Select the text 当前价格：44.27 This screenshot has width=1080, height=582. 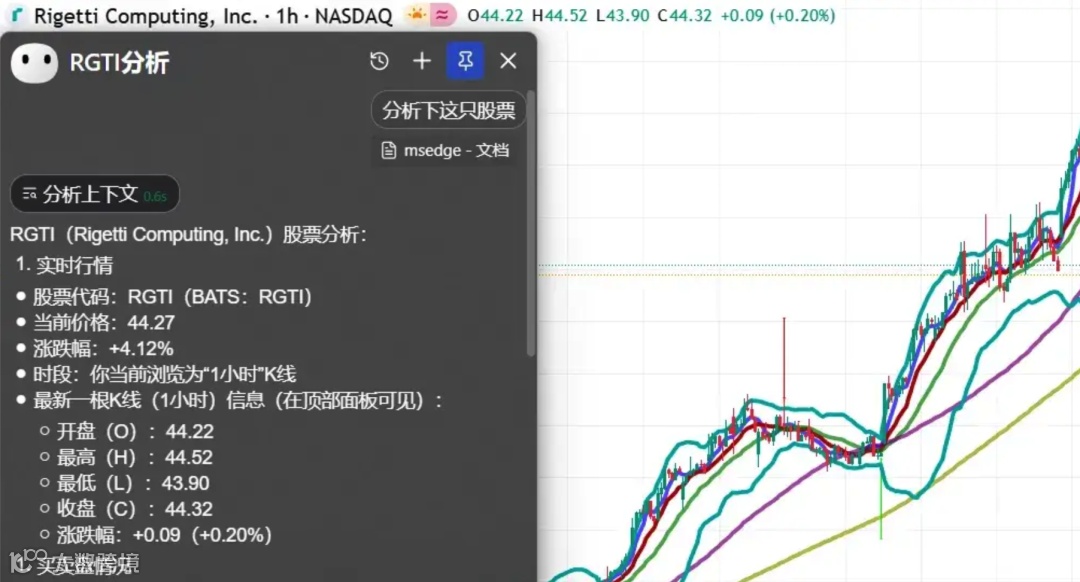coord(104,322)
